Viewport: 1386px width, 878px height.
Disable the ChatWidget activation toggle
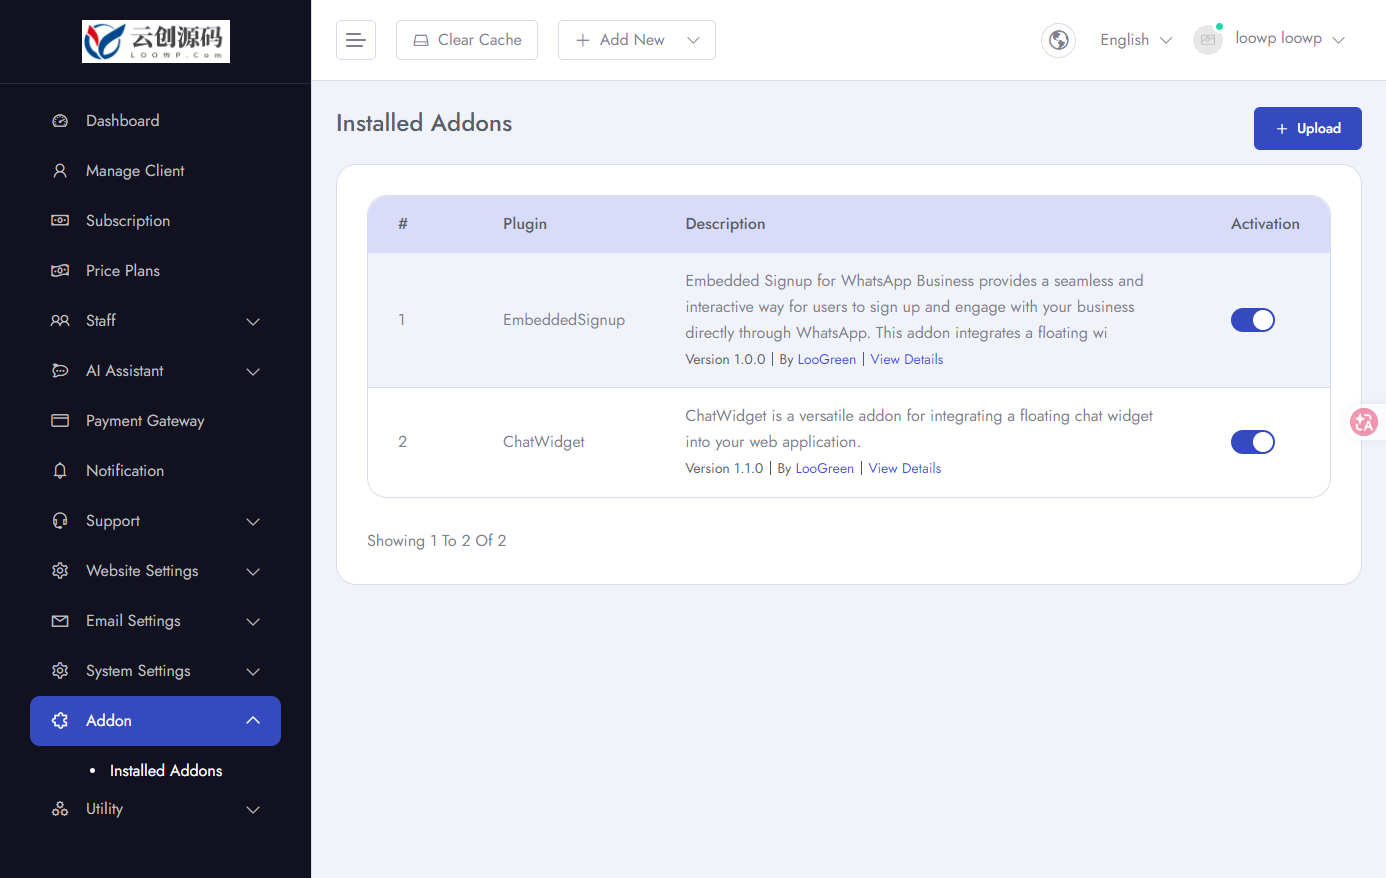point(1253,442)
